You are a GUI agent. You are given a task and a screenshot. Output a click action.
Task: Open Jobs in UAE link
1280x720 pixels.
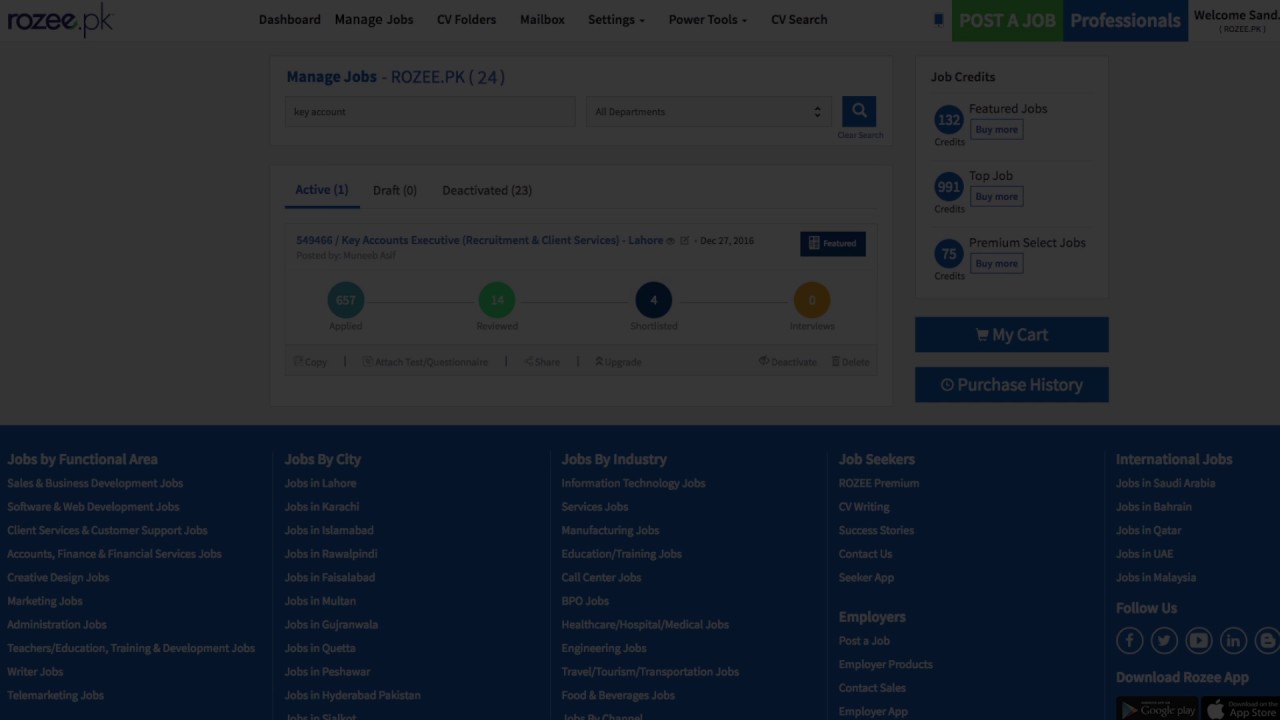(1145, 554)
